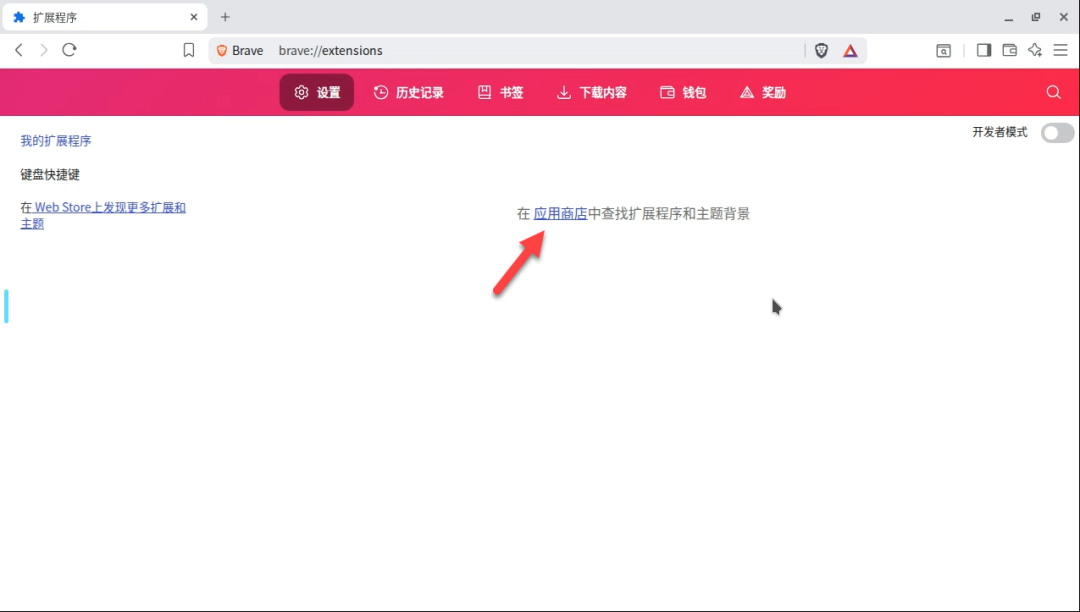This screenshot has width=1080, height=612.
Task: Show the sidebar panel
Action: click(x=984, y=50)
